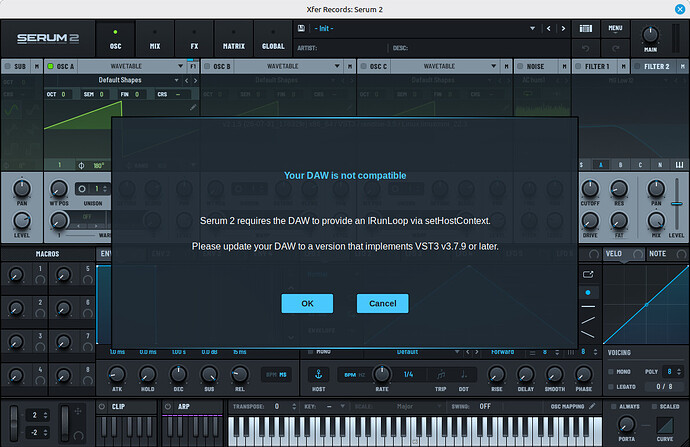This screenshot has height=447, width=690.
Task: Select next OSC A wavetable arrow
Action: (195, 80)
